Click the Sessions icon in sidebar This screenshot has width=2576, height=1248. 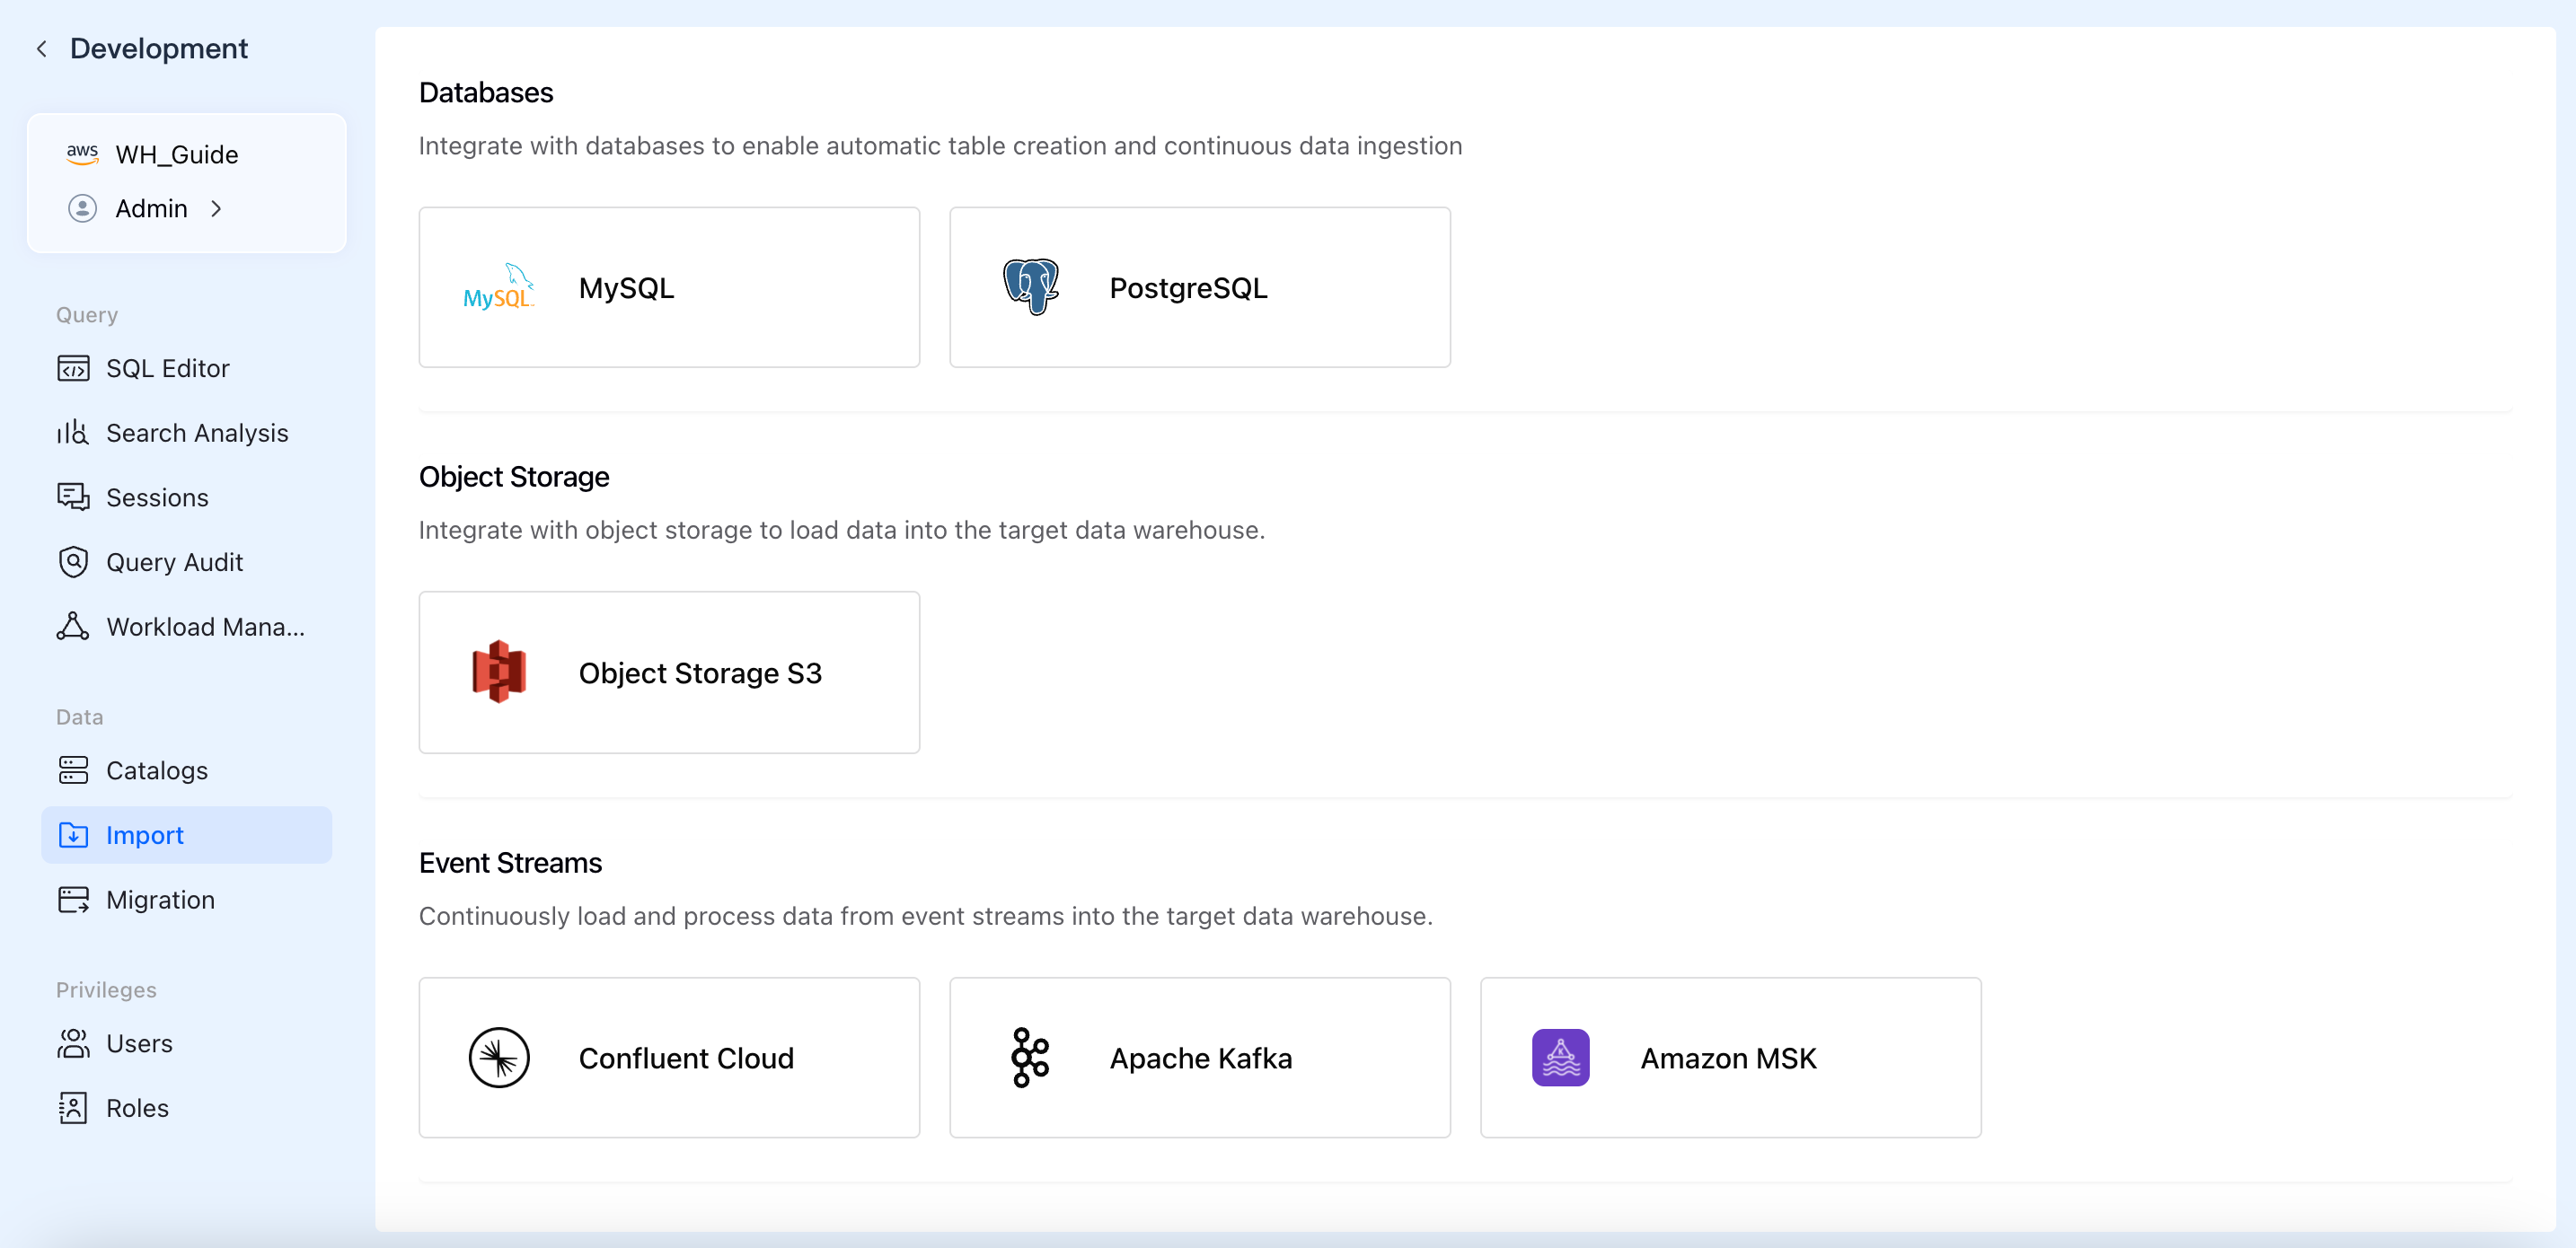(73, 497)
